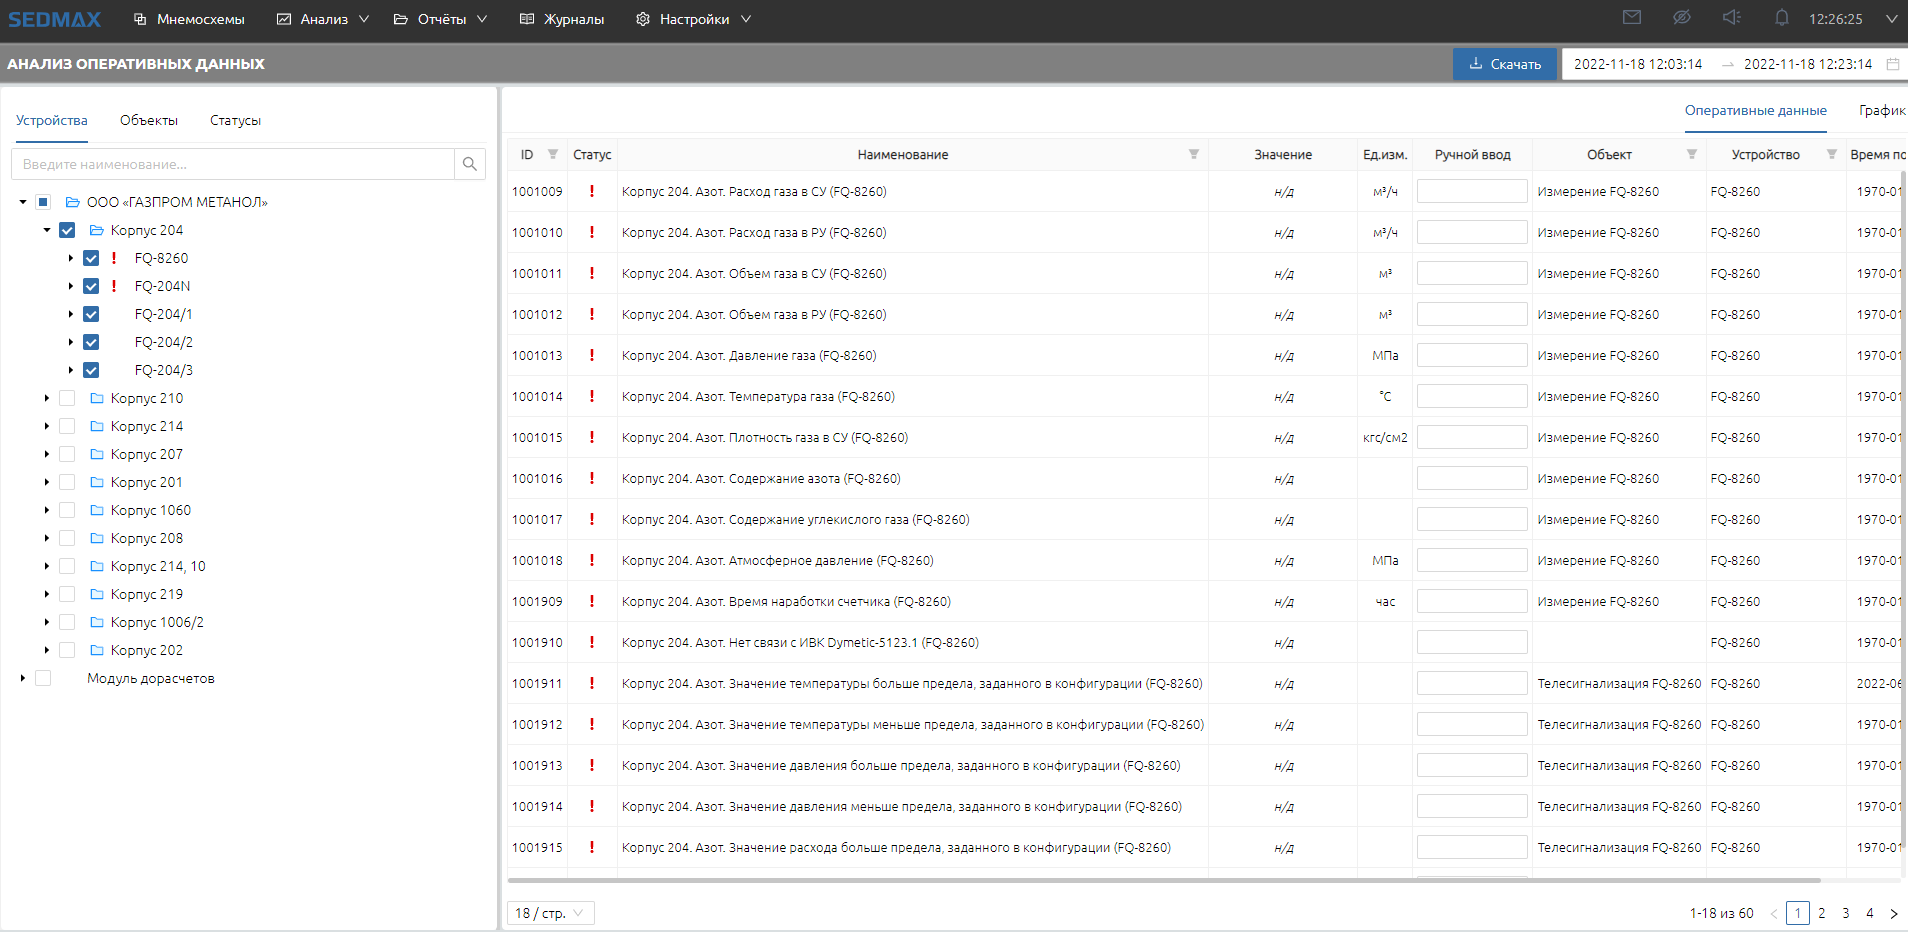Open filter icon on Наименование column
The height and width of the screenshot is (932, 1908).
(1193, 154)
